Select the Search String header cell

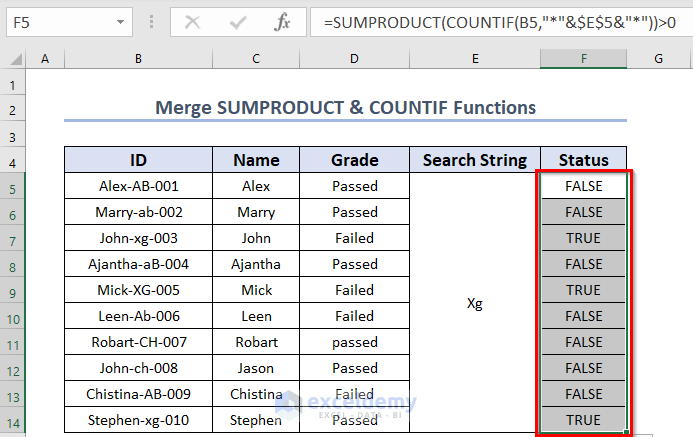click(x=475, y=160)
